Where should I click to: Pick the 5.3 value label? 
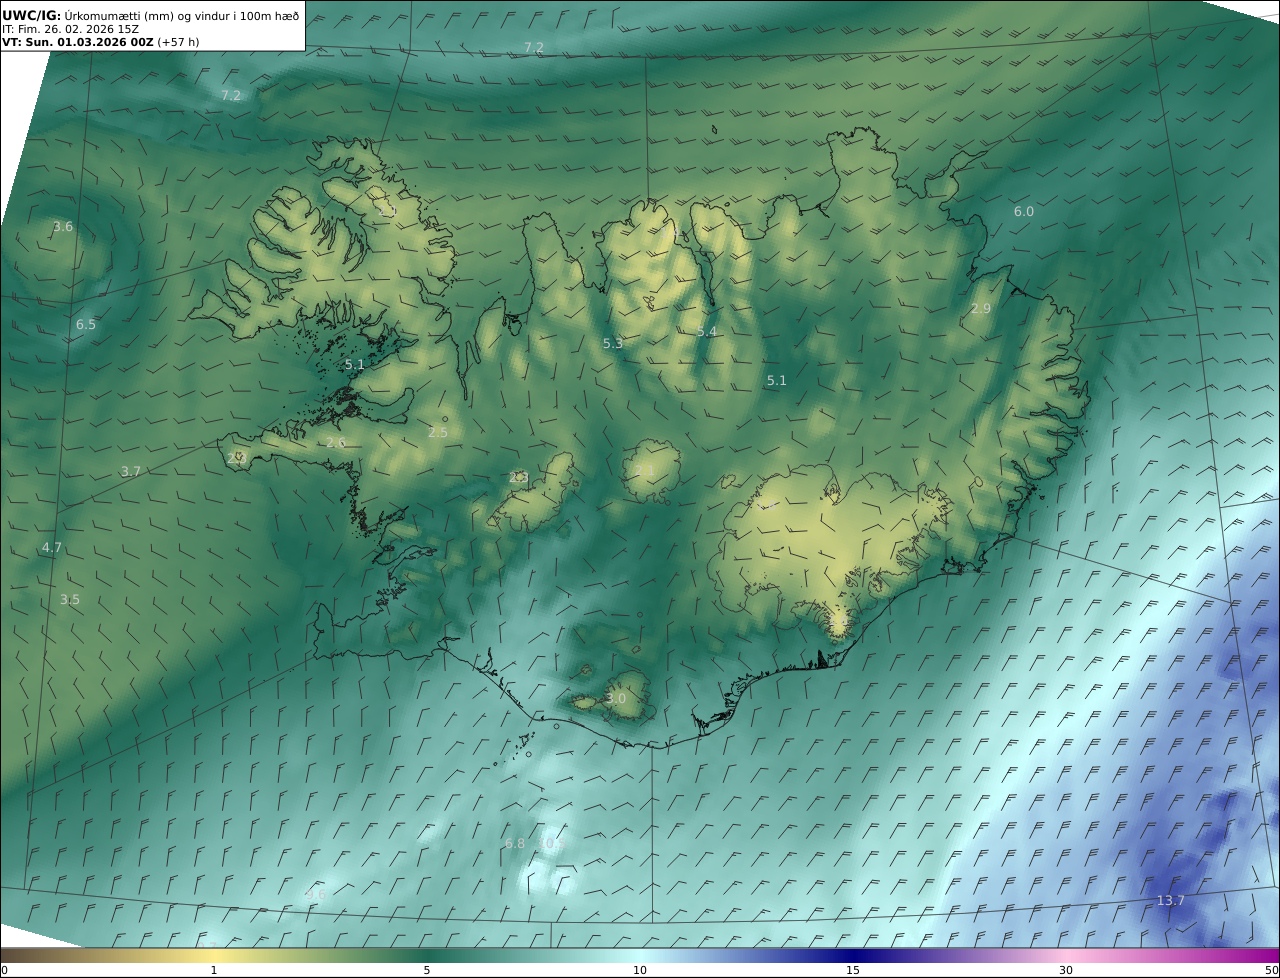[x=613, y=344]
